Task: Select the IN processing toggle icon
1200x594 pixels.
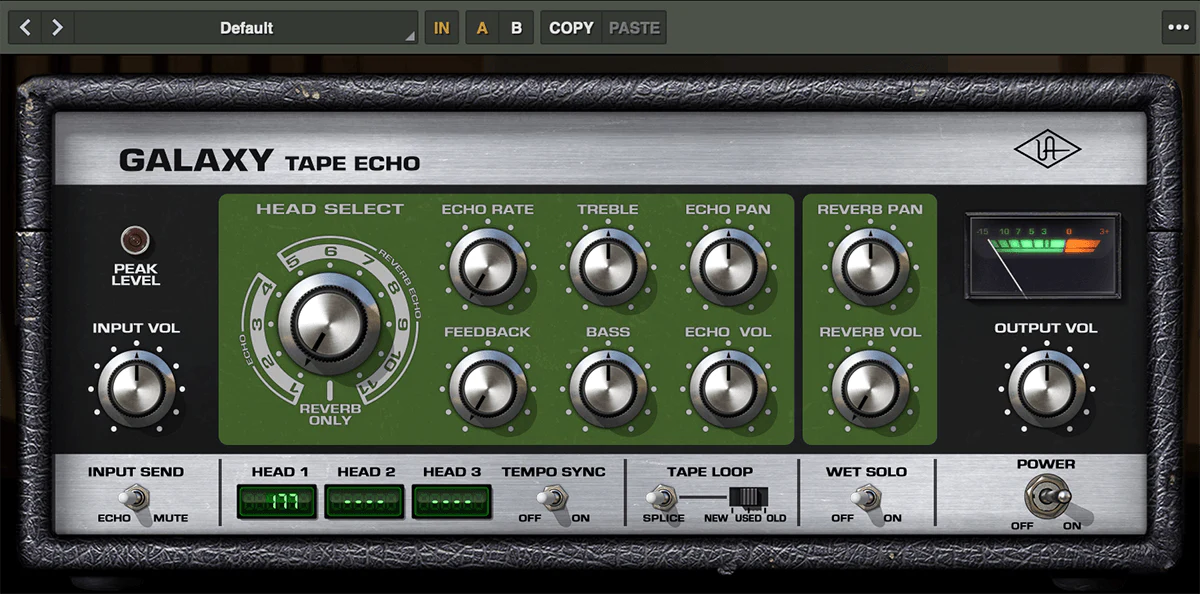Action: pyautogui.click(x=441, y=27)
